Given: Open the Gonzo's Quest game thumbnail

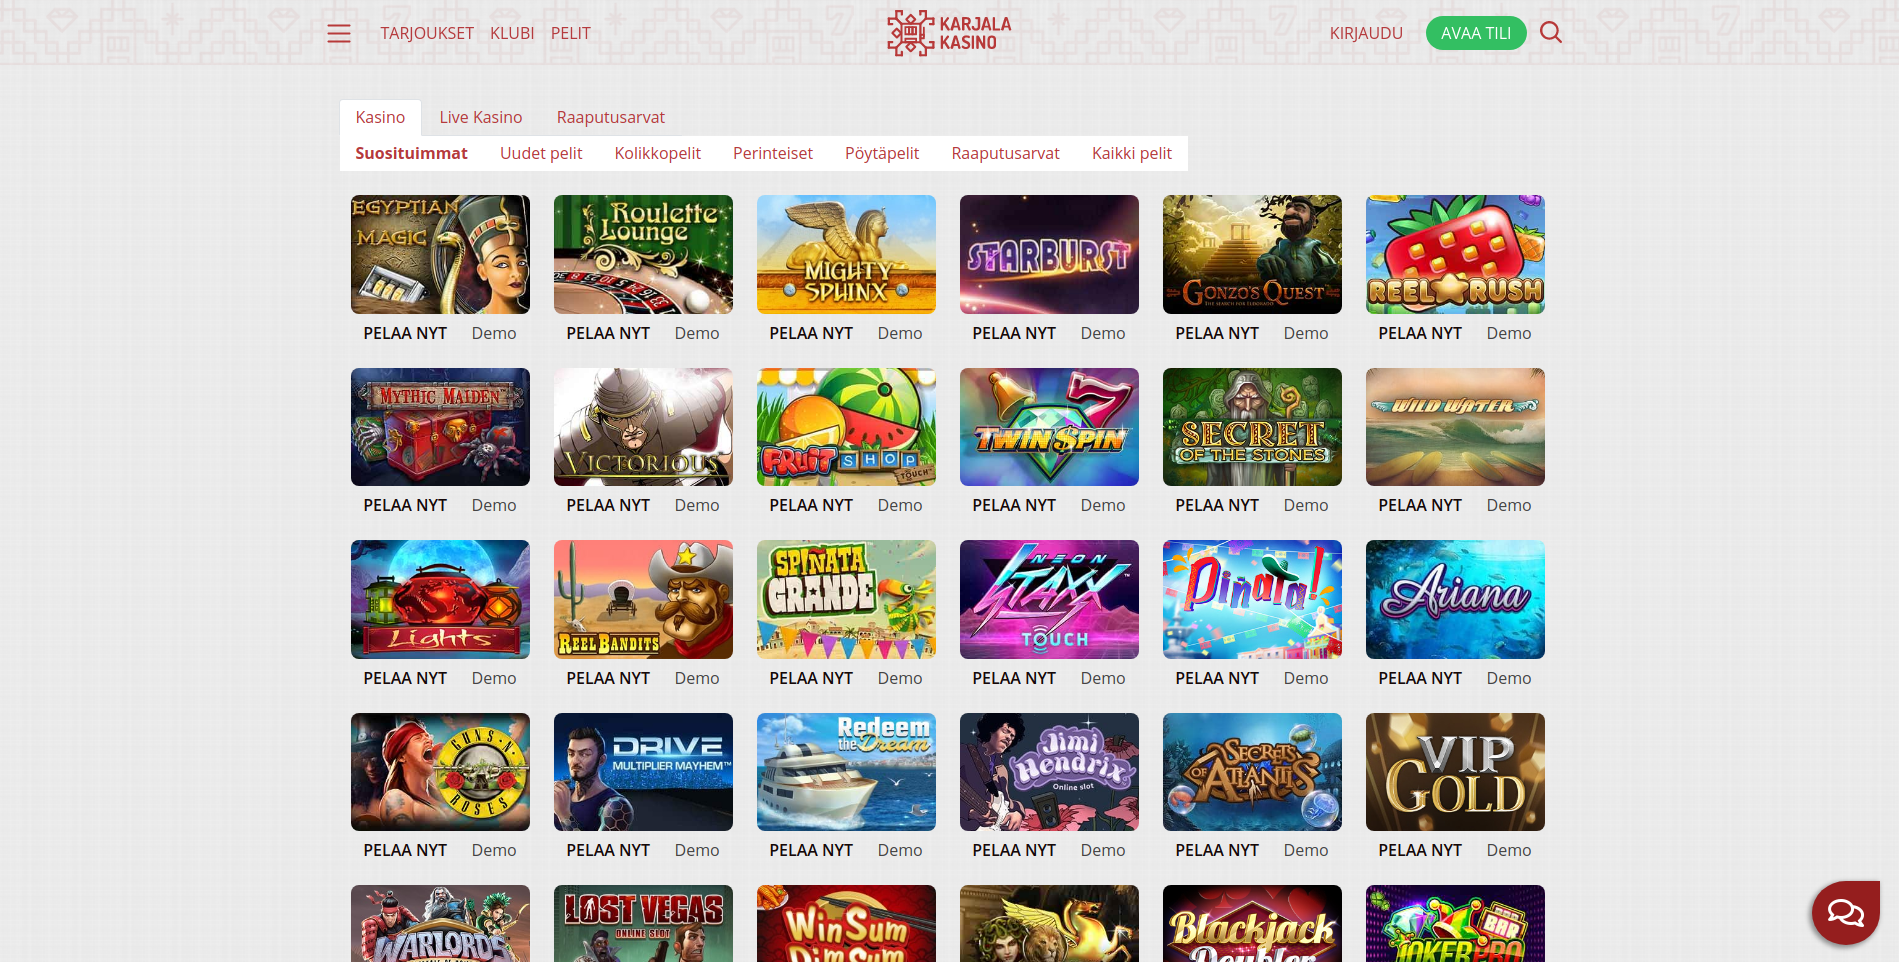Looking at the screenshot, I should click(1252, 254).
